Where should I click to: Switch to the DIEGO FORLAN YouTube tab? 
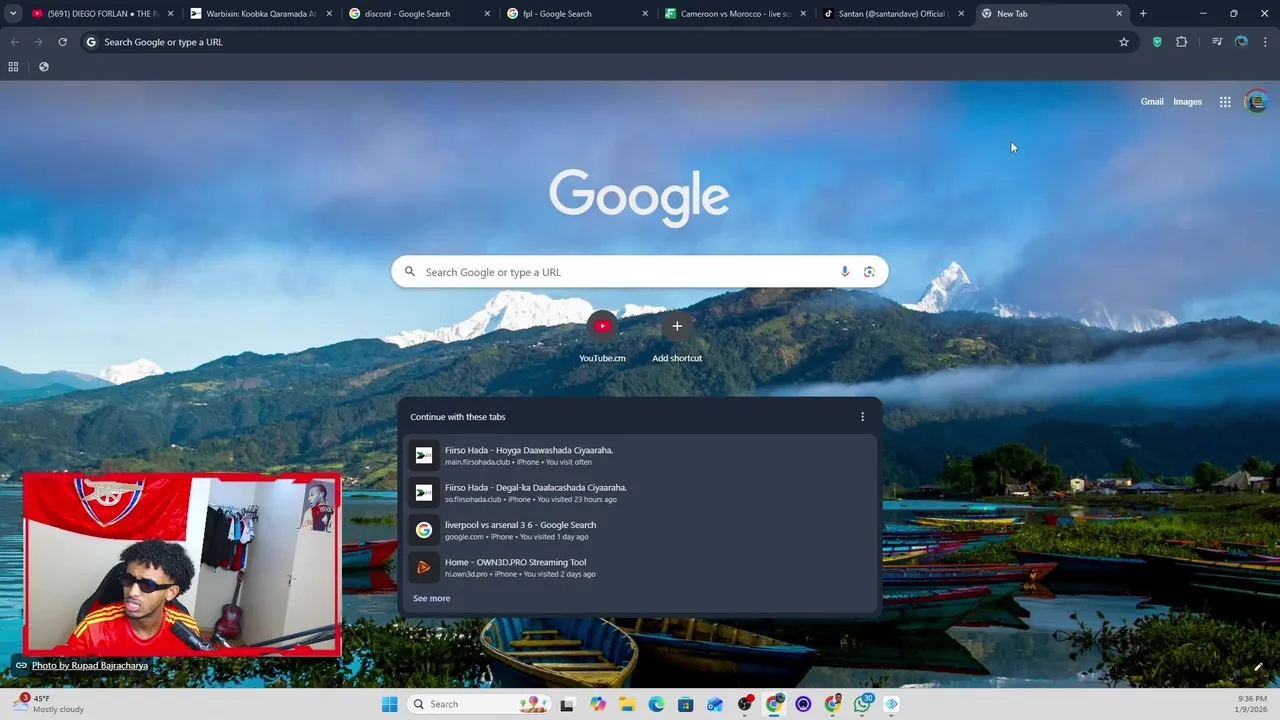[x=101, y=14]
